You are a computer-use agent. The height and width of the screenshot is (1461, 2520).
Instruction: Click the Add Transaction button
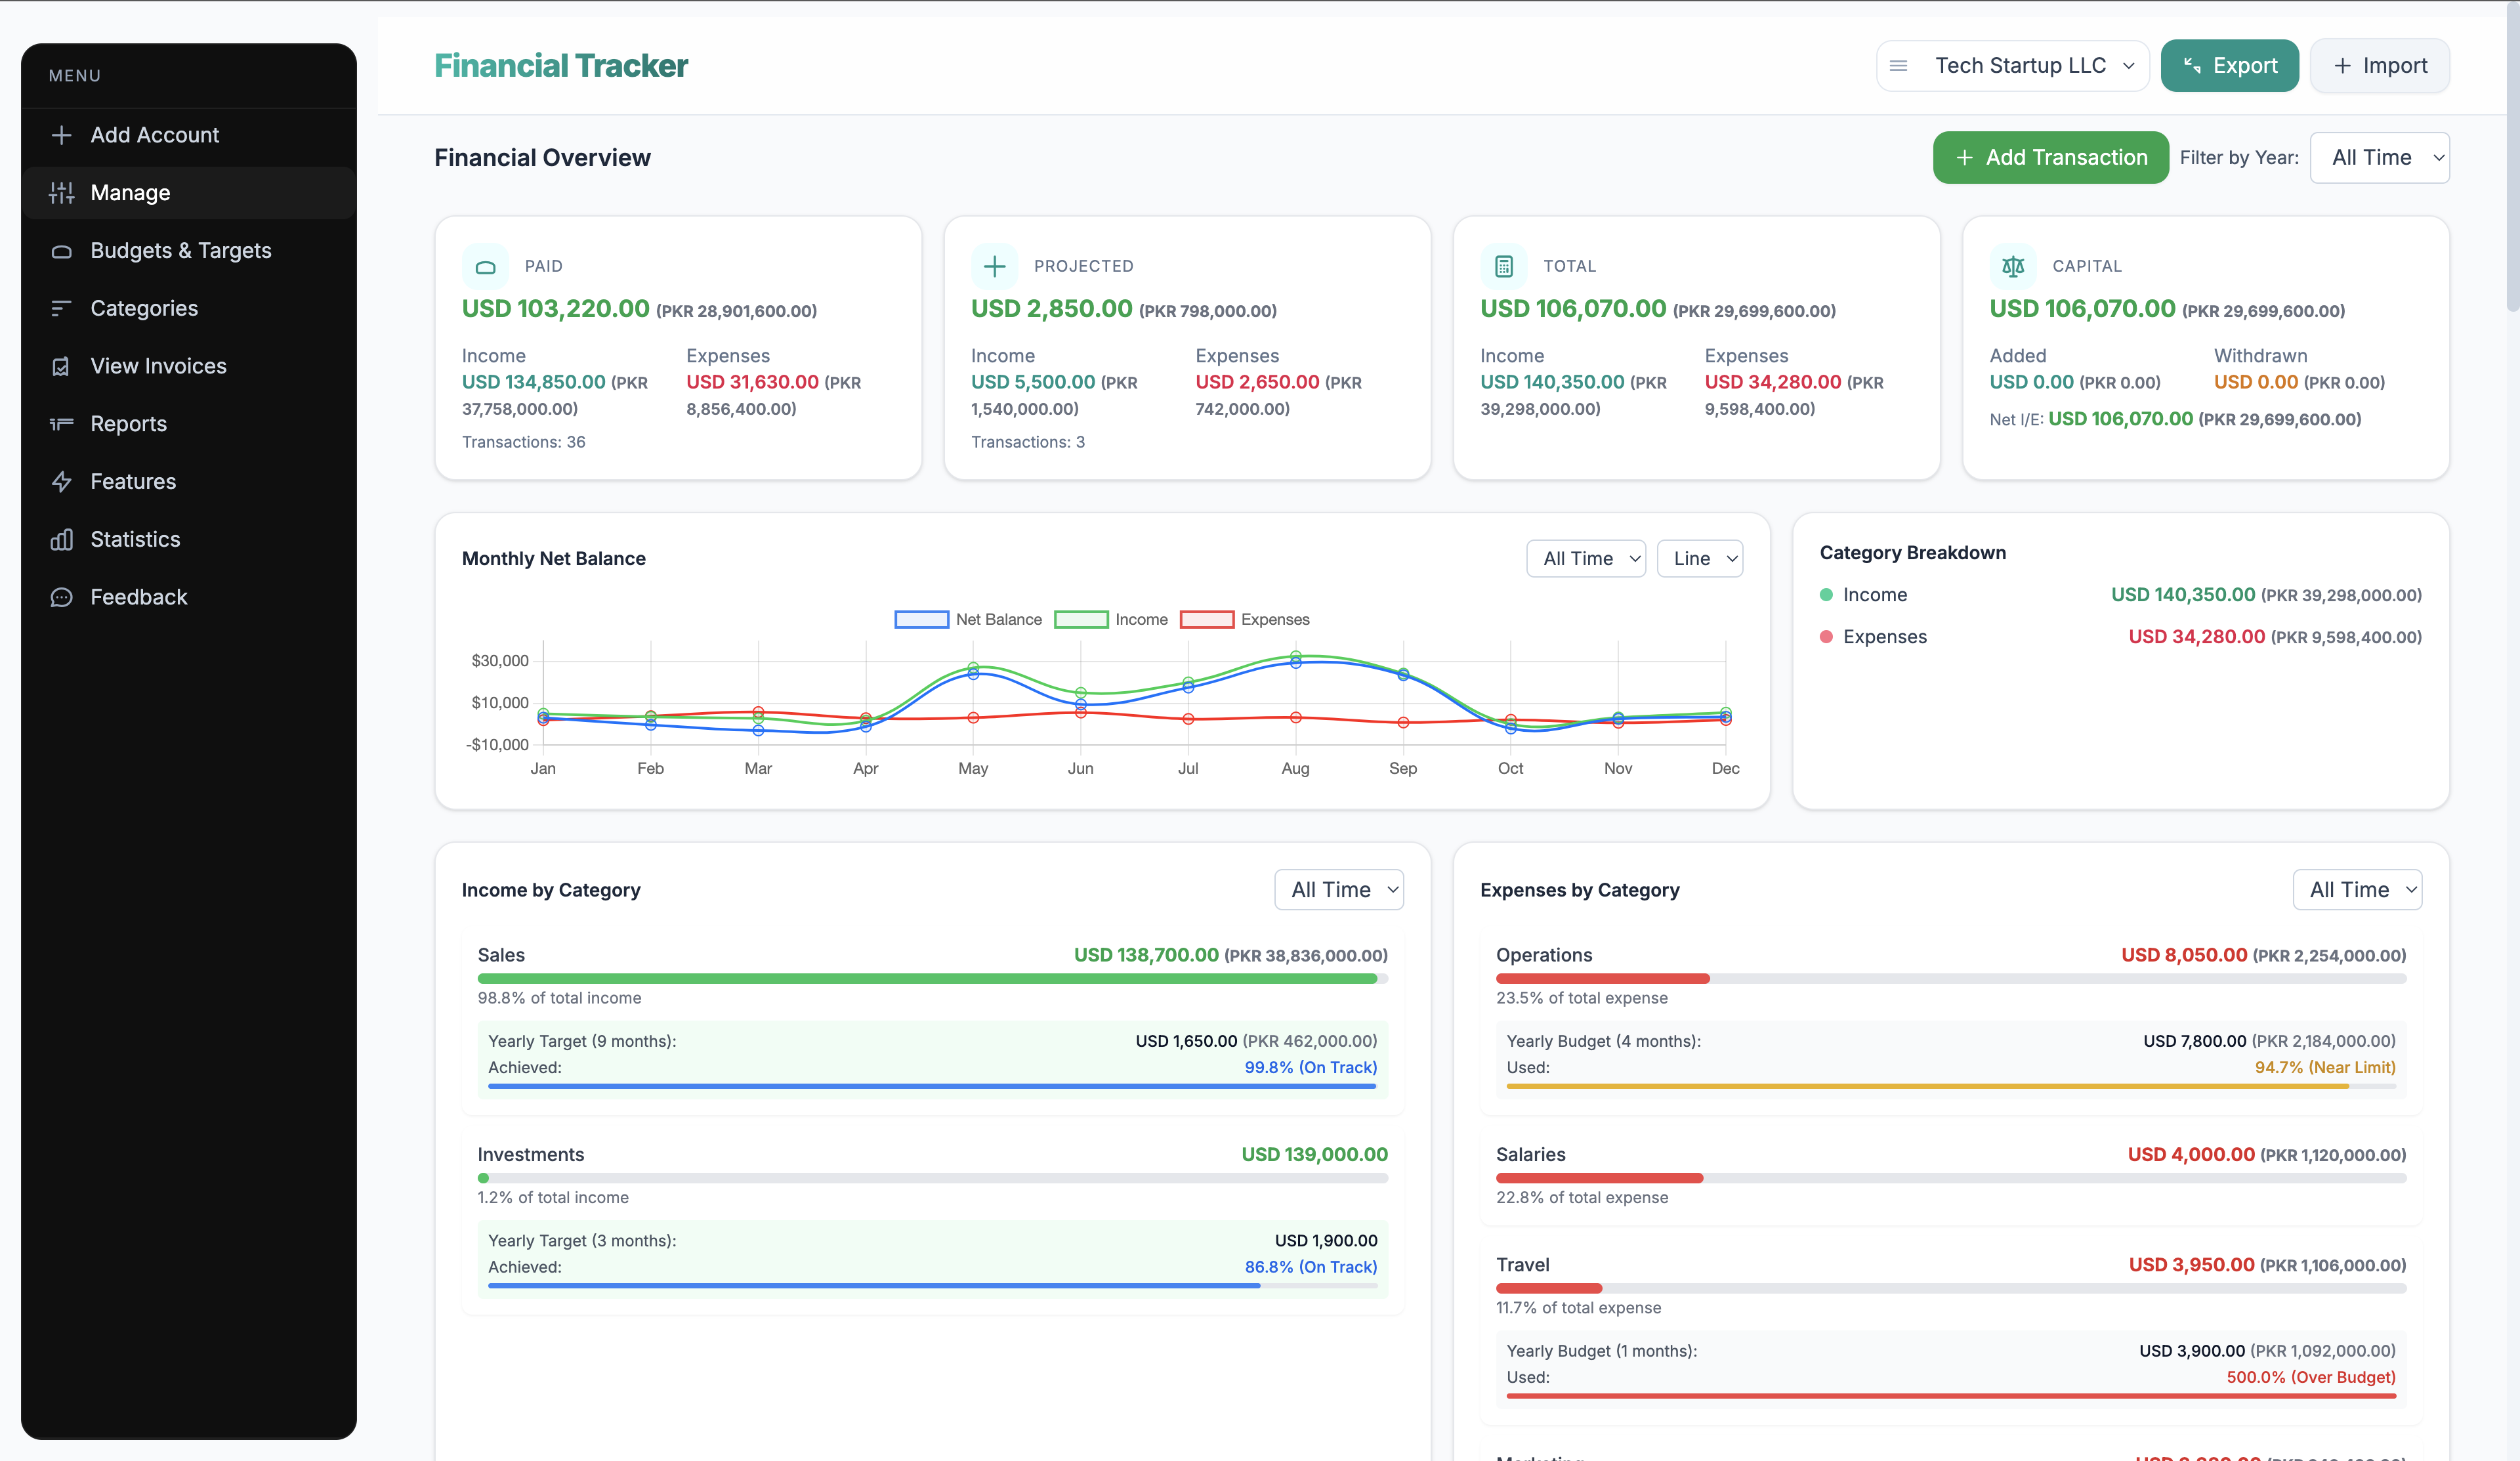[x=2051, y=157]
